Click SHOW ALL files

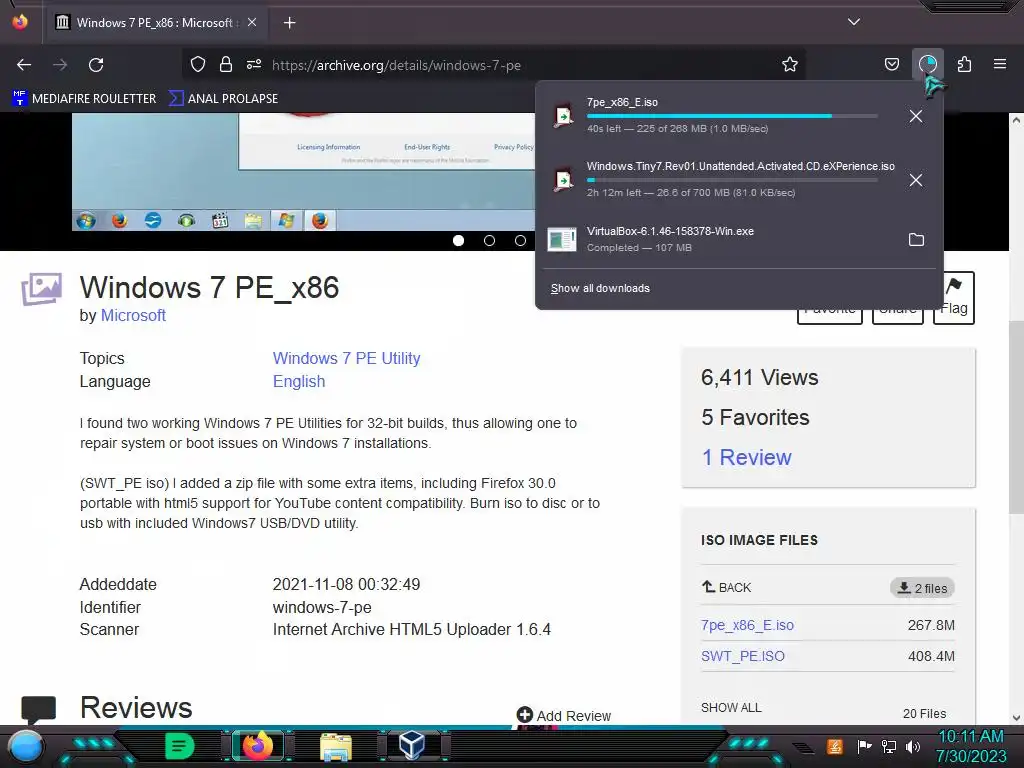click(x=731, y=707)
